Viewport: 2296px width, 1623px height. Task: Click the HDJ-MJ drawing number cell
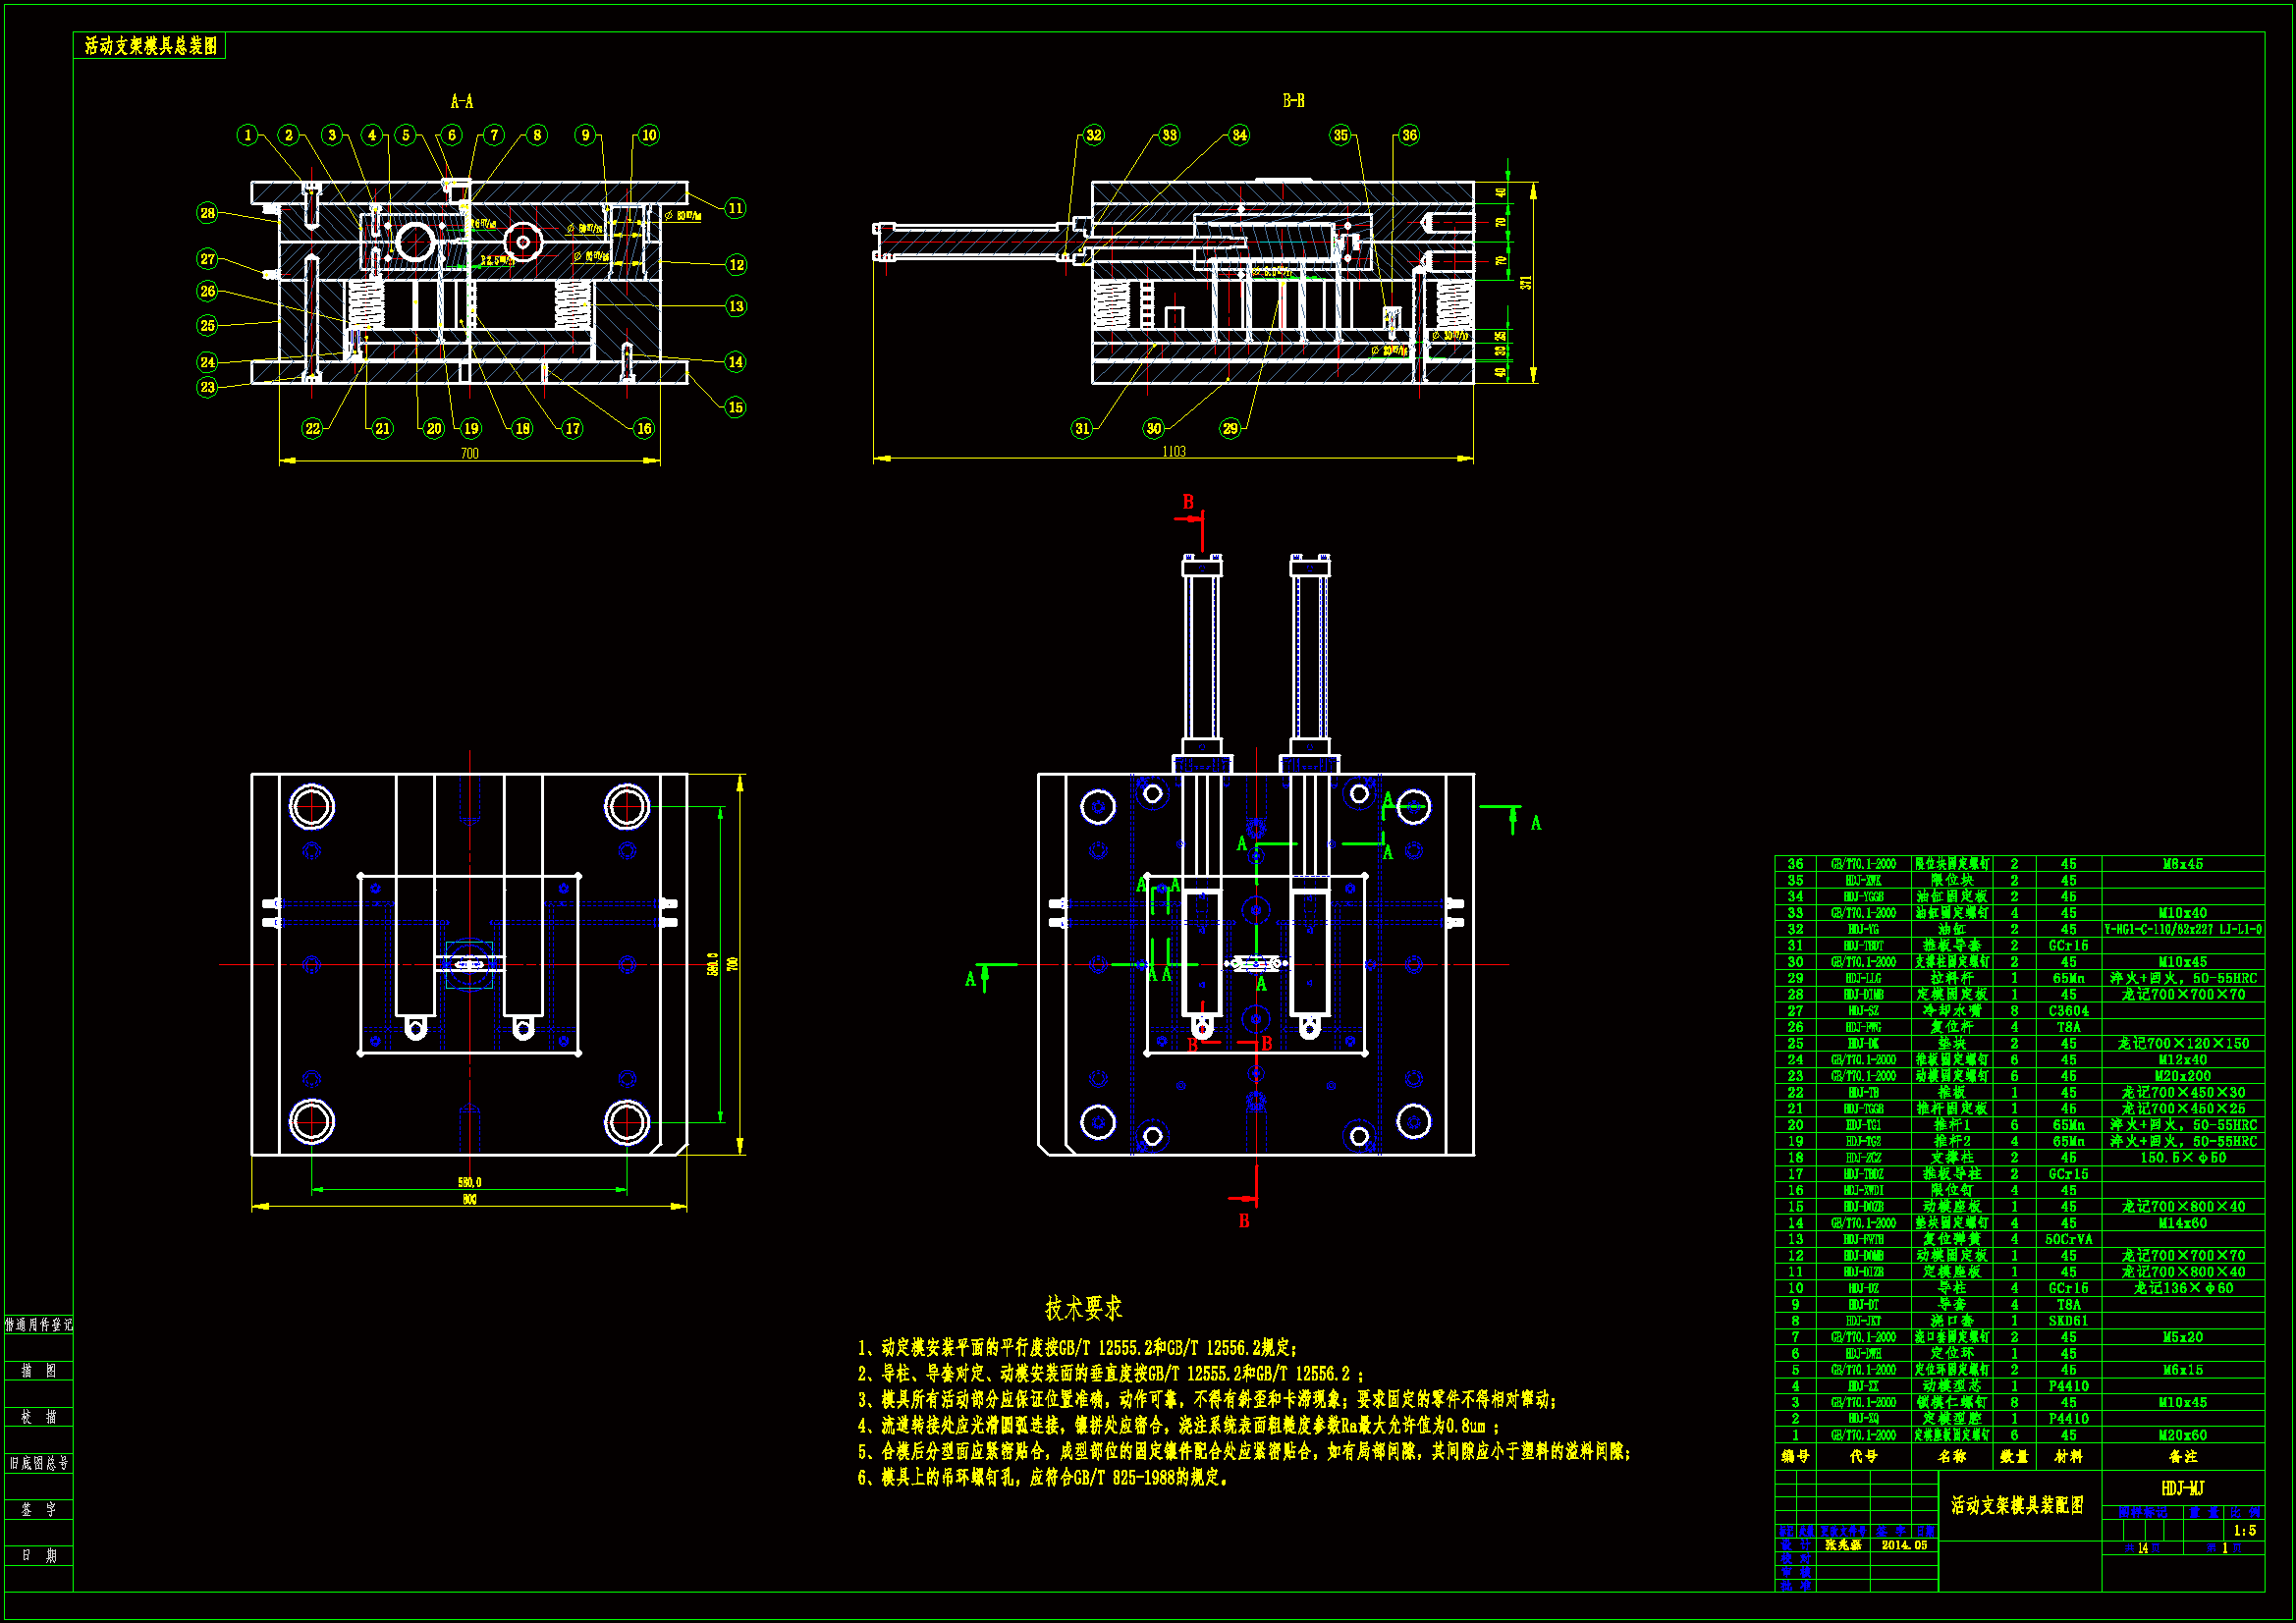pyautogui.click(x=2182, y=1488)
